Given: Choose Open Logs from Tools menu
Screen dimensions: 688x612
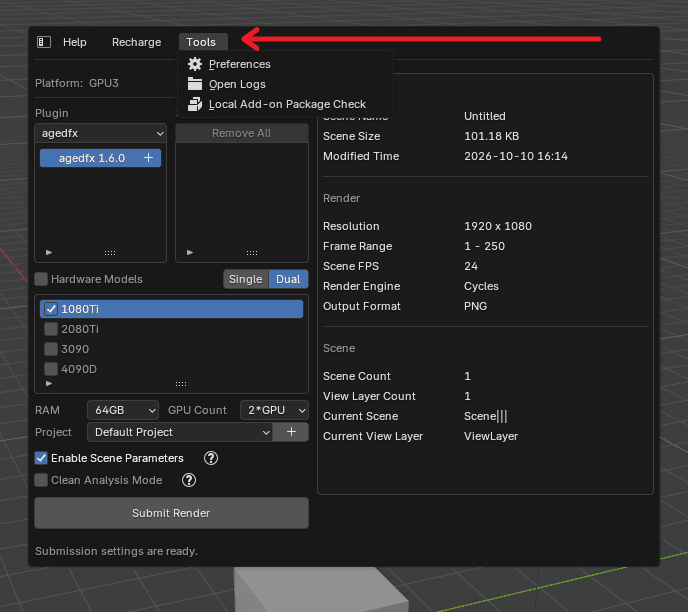Looking at the screenshot, I should 285,84.
